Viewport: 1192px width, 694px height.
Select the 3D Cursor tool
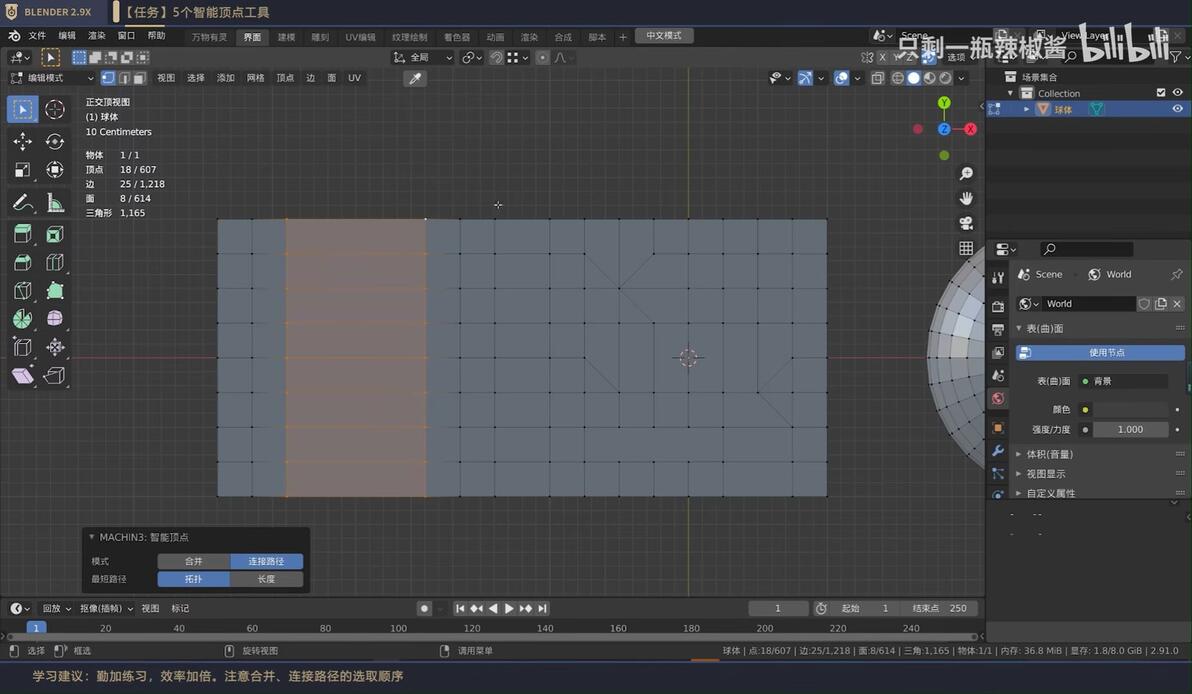point(55,109)
